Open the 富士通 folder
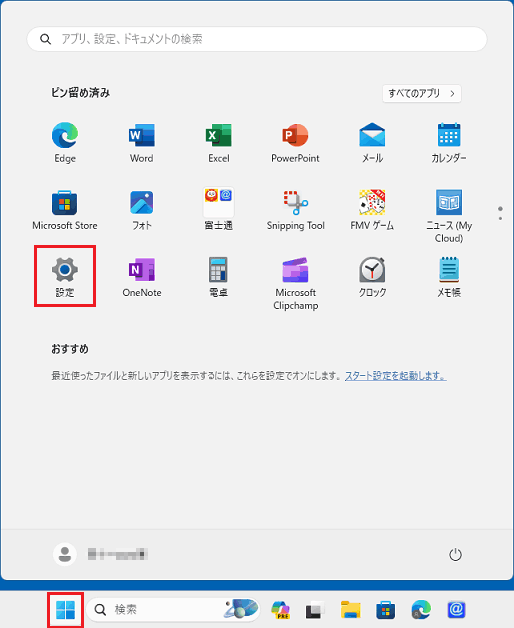 pyautogui.click(x=219, y=210)
